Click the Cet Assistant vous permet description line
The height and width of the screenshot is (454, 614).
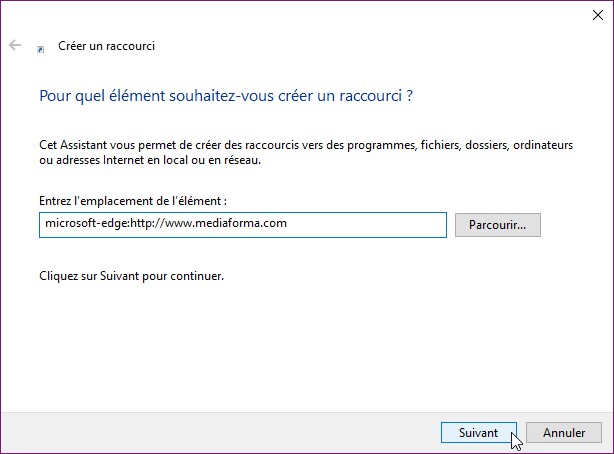tap(305, 145)
